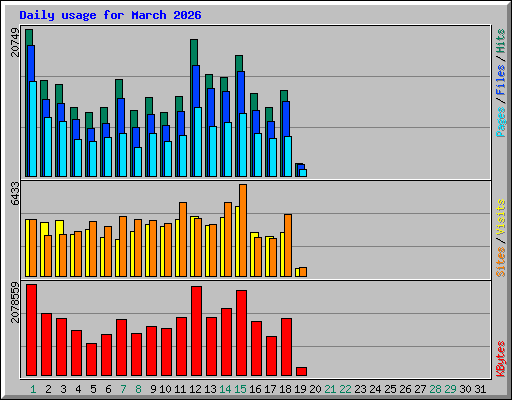Viewport: 512px width, 400px height.
Task: Click the 20749 hits axis value
Action: (x=15, y=42)
